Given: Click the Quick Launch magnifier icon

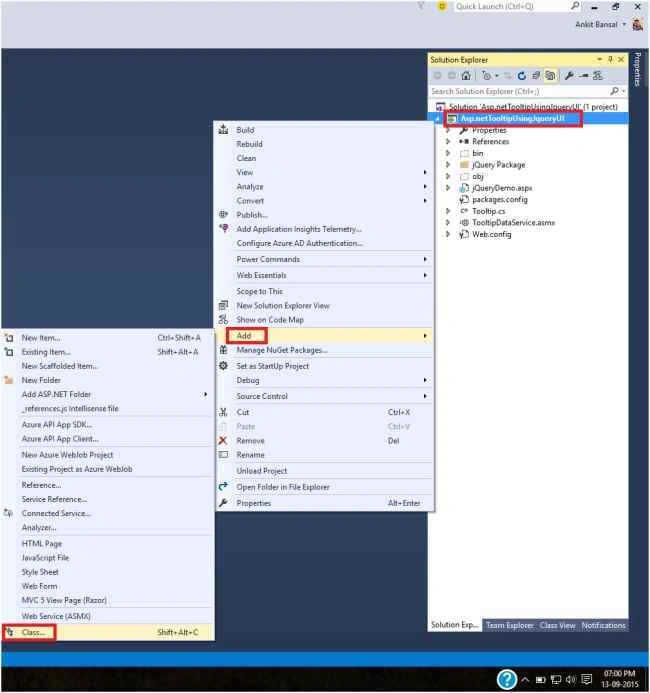Looking at the screenshot, I should 575,6.
